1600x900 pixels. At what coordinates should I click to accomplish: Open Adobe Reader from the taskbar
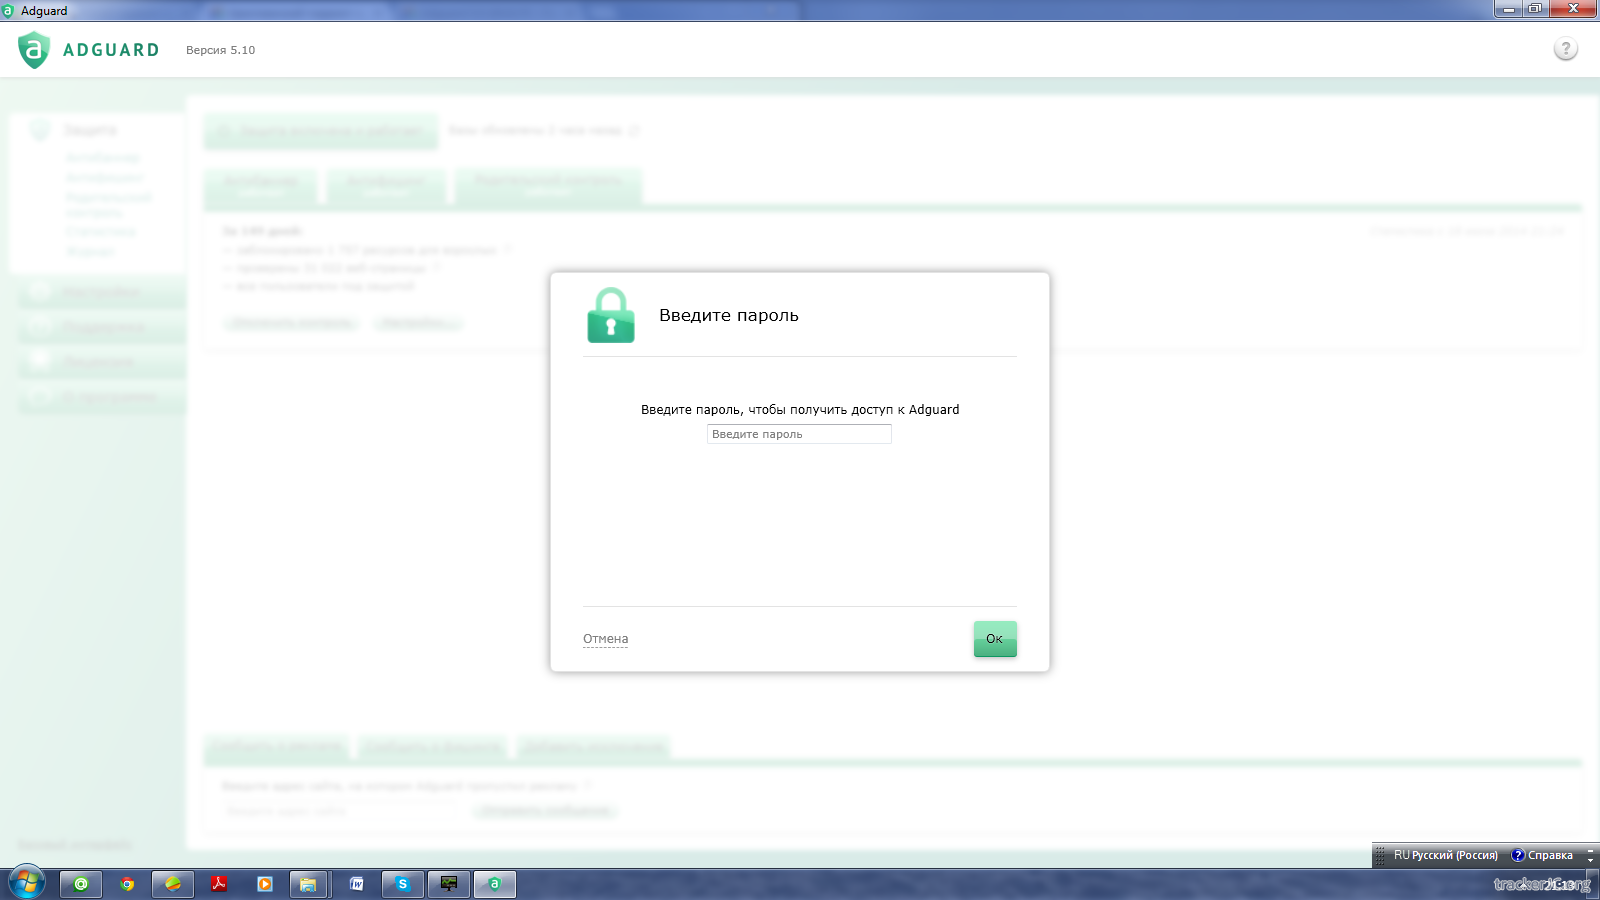219,884
